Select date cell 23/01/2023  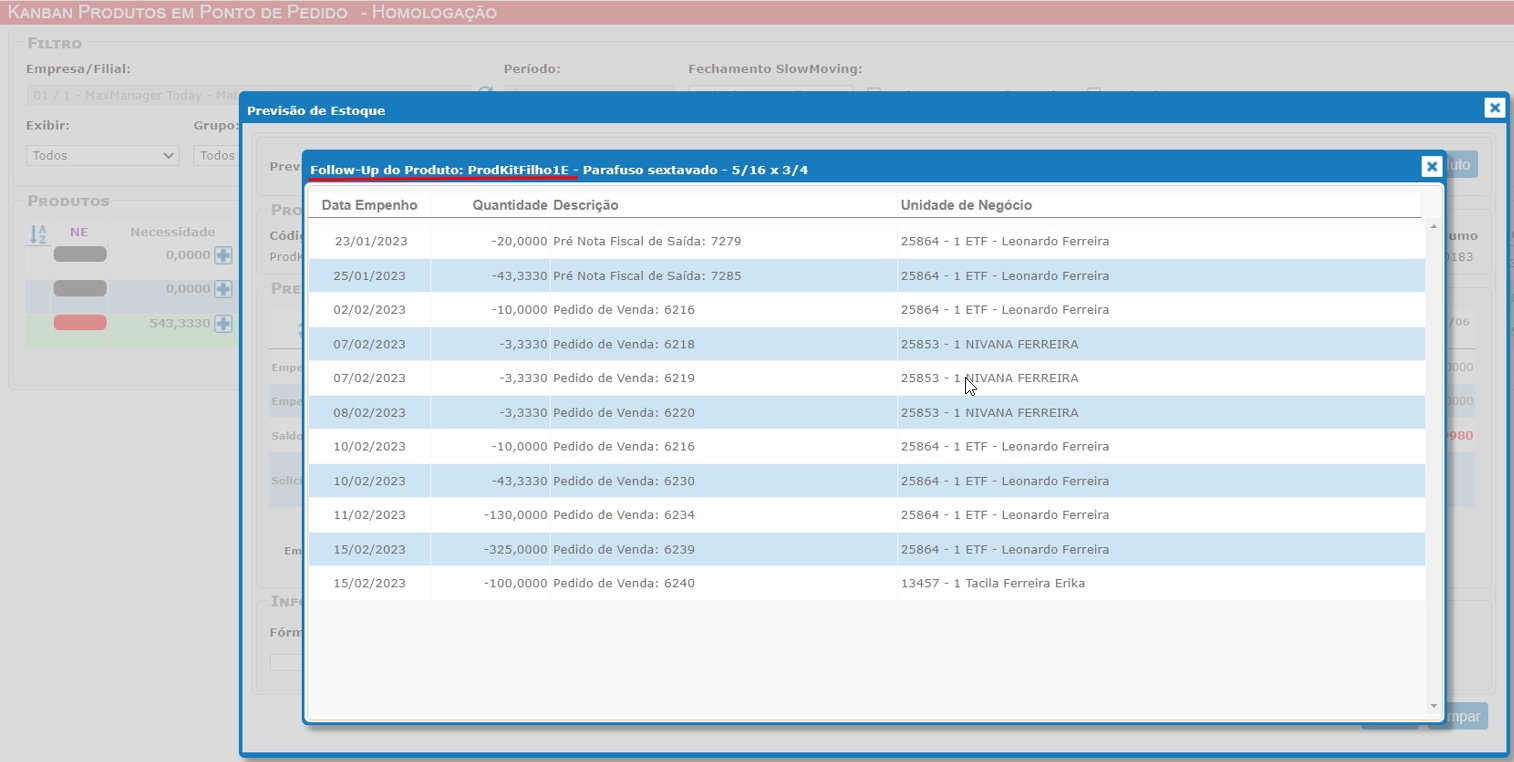coord(370,241)
